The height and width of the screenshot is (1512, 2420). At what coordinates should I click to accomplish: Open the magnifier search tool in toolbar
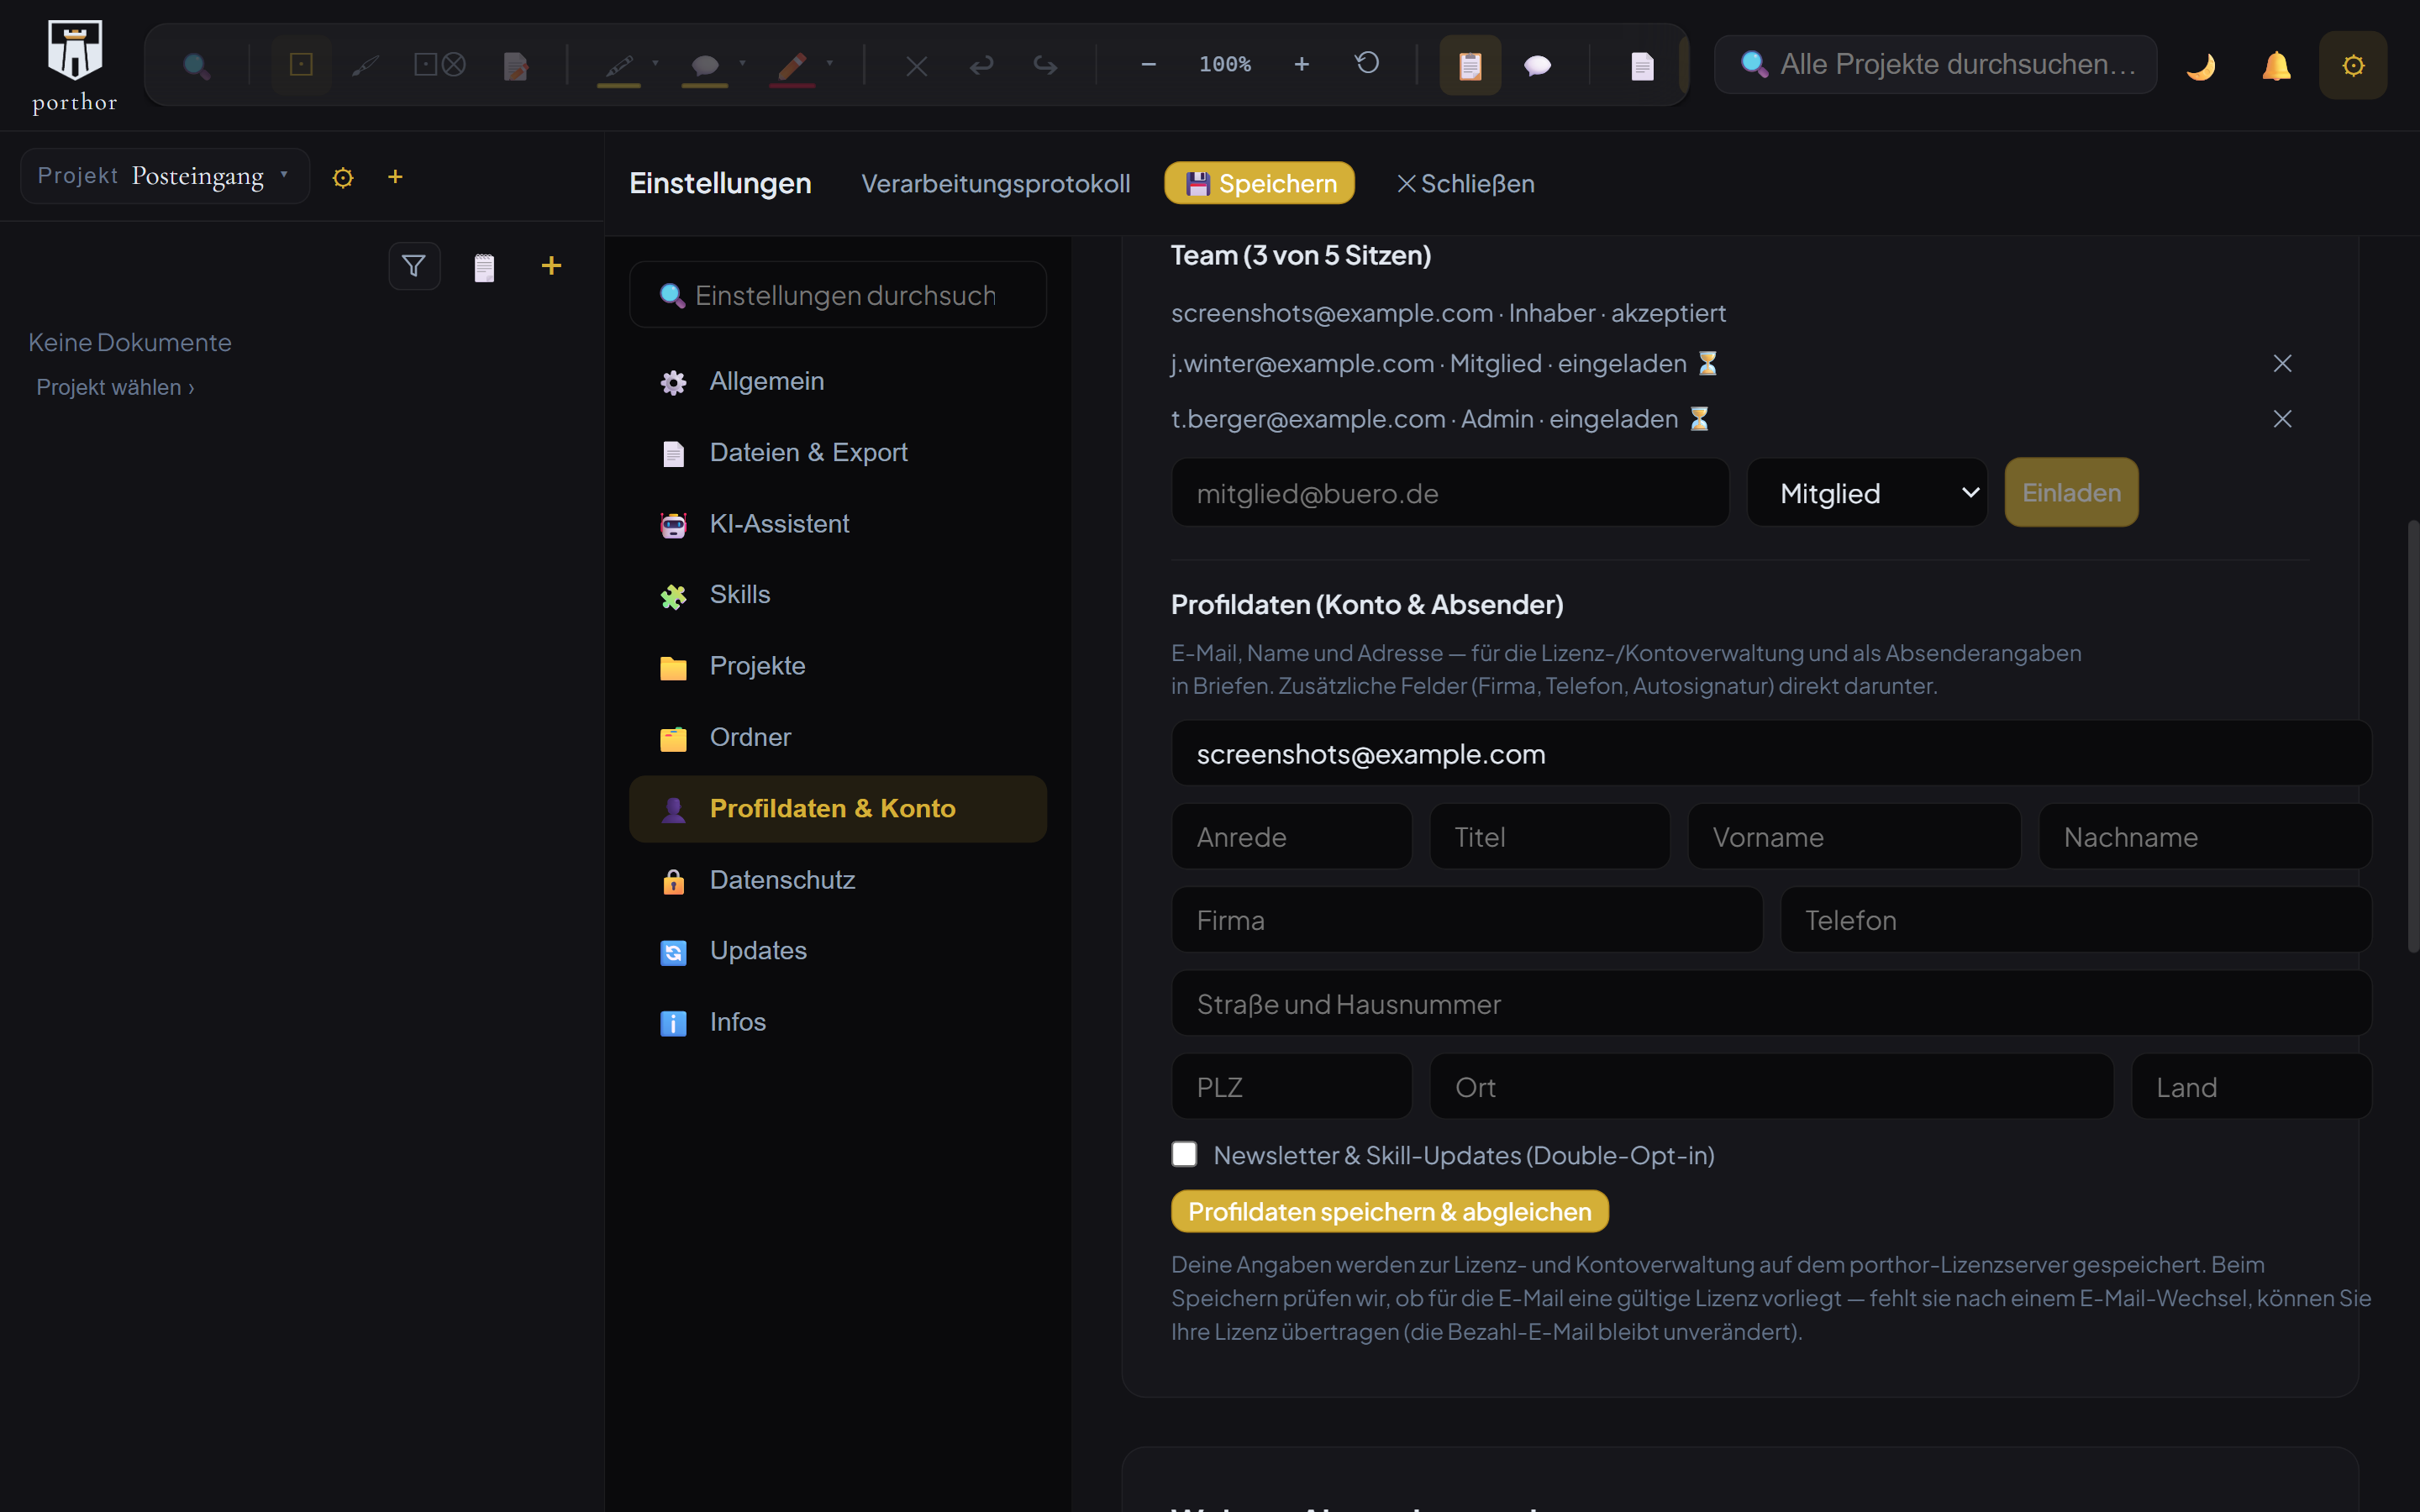tap(197, 66)
